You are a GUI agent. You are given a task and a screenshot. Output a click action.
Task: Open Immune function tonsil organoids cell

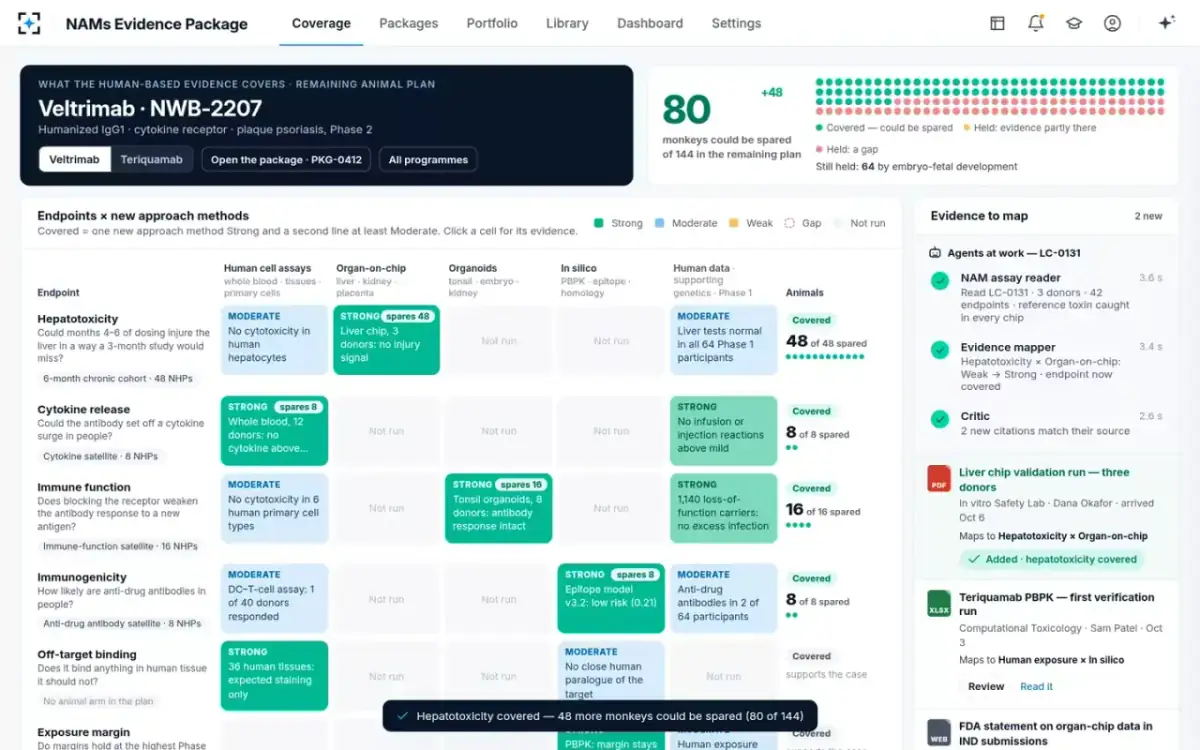coord(498,508)
